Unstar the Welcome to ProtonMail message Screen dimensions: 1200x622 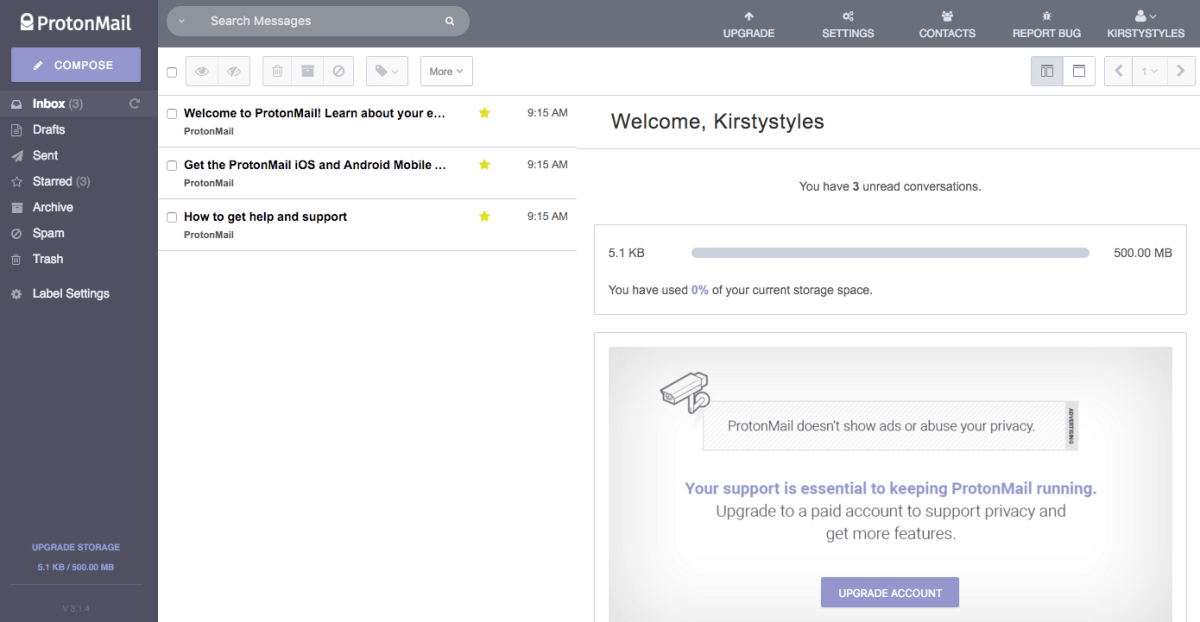click(x=485, y=113)
